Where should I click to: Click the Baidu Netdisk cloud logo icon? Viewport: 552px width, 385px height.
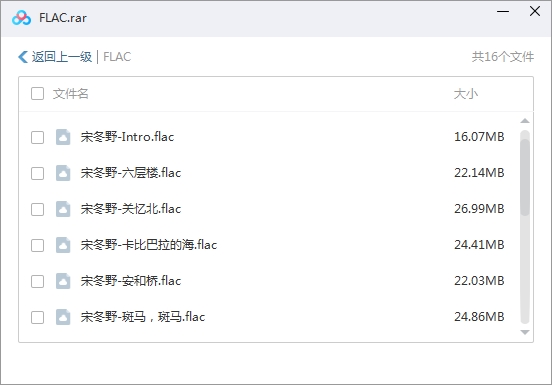pos(21,18)
